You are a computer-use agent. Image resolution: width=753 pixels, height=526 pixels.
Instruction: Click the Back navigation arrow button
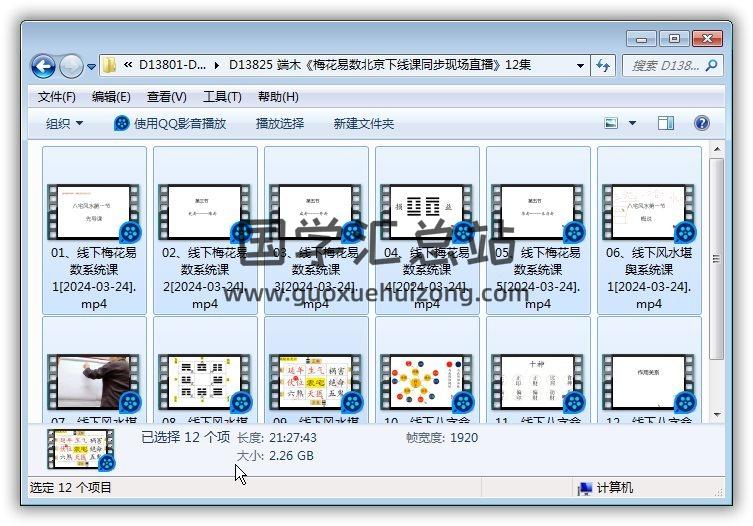tap(43, 66)
